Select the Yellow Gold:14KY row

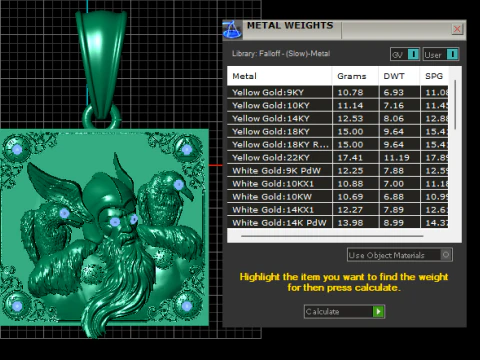338,118
